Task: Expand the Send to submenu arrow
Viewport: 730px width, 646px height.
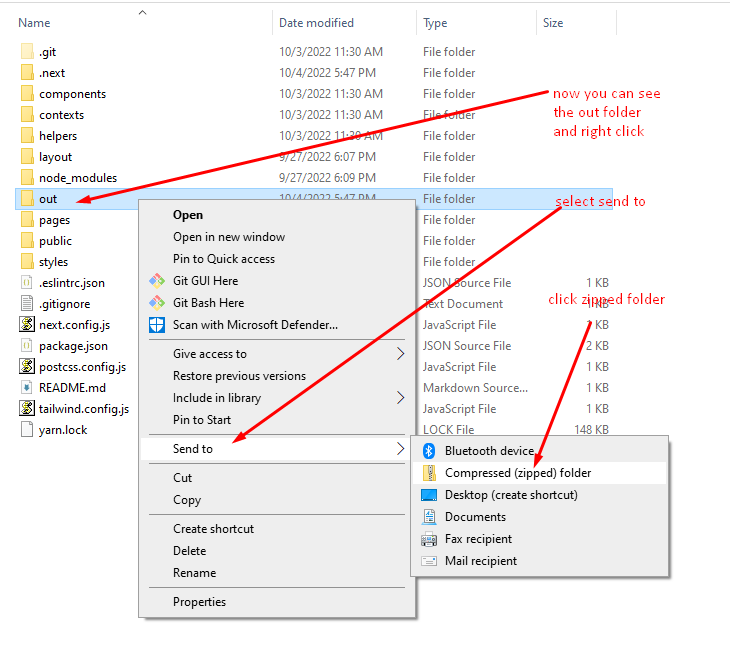Action: point(400,449)
